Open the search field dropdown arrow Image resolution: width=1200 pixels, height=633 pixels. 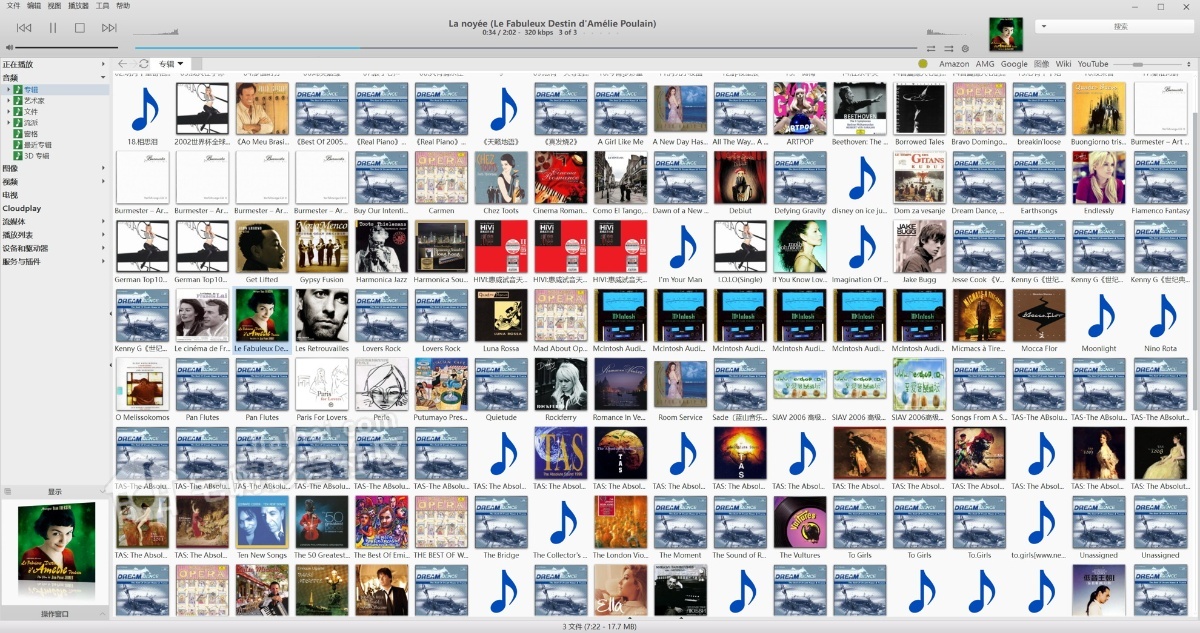coord(1043,27)
